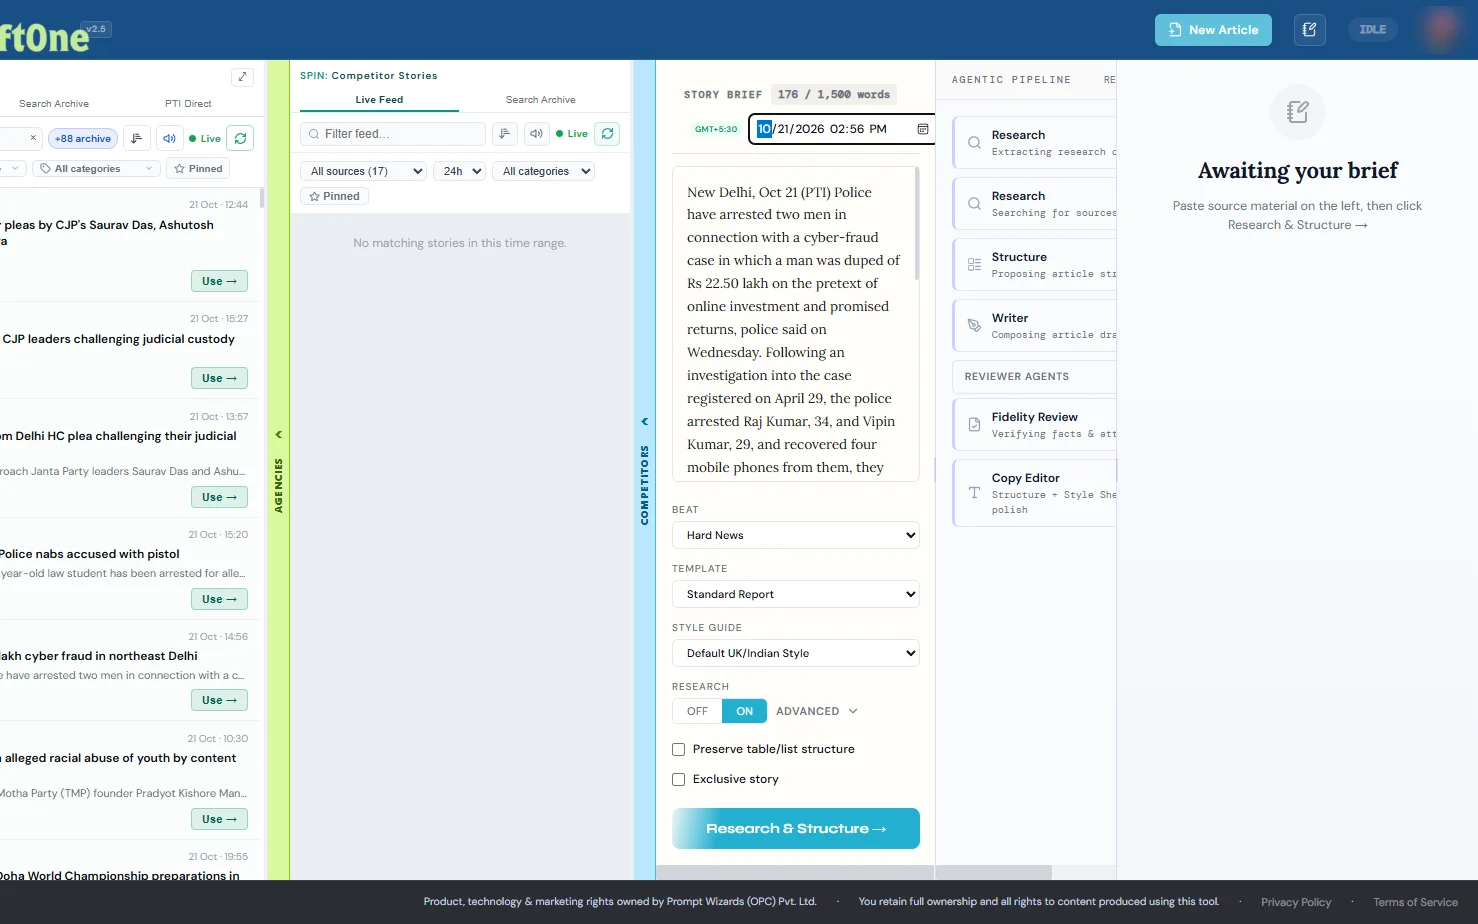Click the 176 / 1,500 words counter
This screenshot has height=924, width=1478.
[x=834, y=95]
